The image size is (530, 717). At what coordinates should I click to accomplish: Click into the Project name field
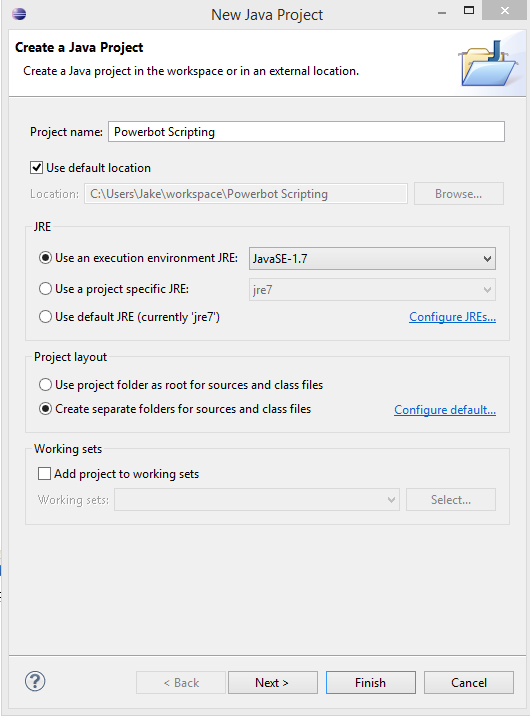pyautogui.click(x=306, y=132)
